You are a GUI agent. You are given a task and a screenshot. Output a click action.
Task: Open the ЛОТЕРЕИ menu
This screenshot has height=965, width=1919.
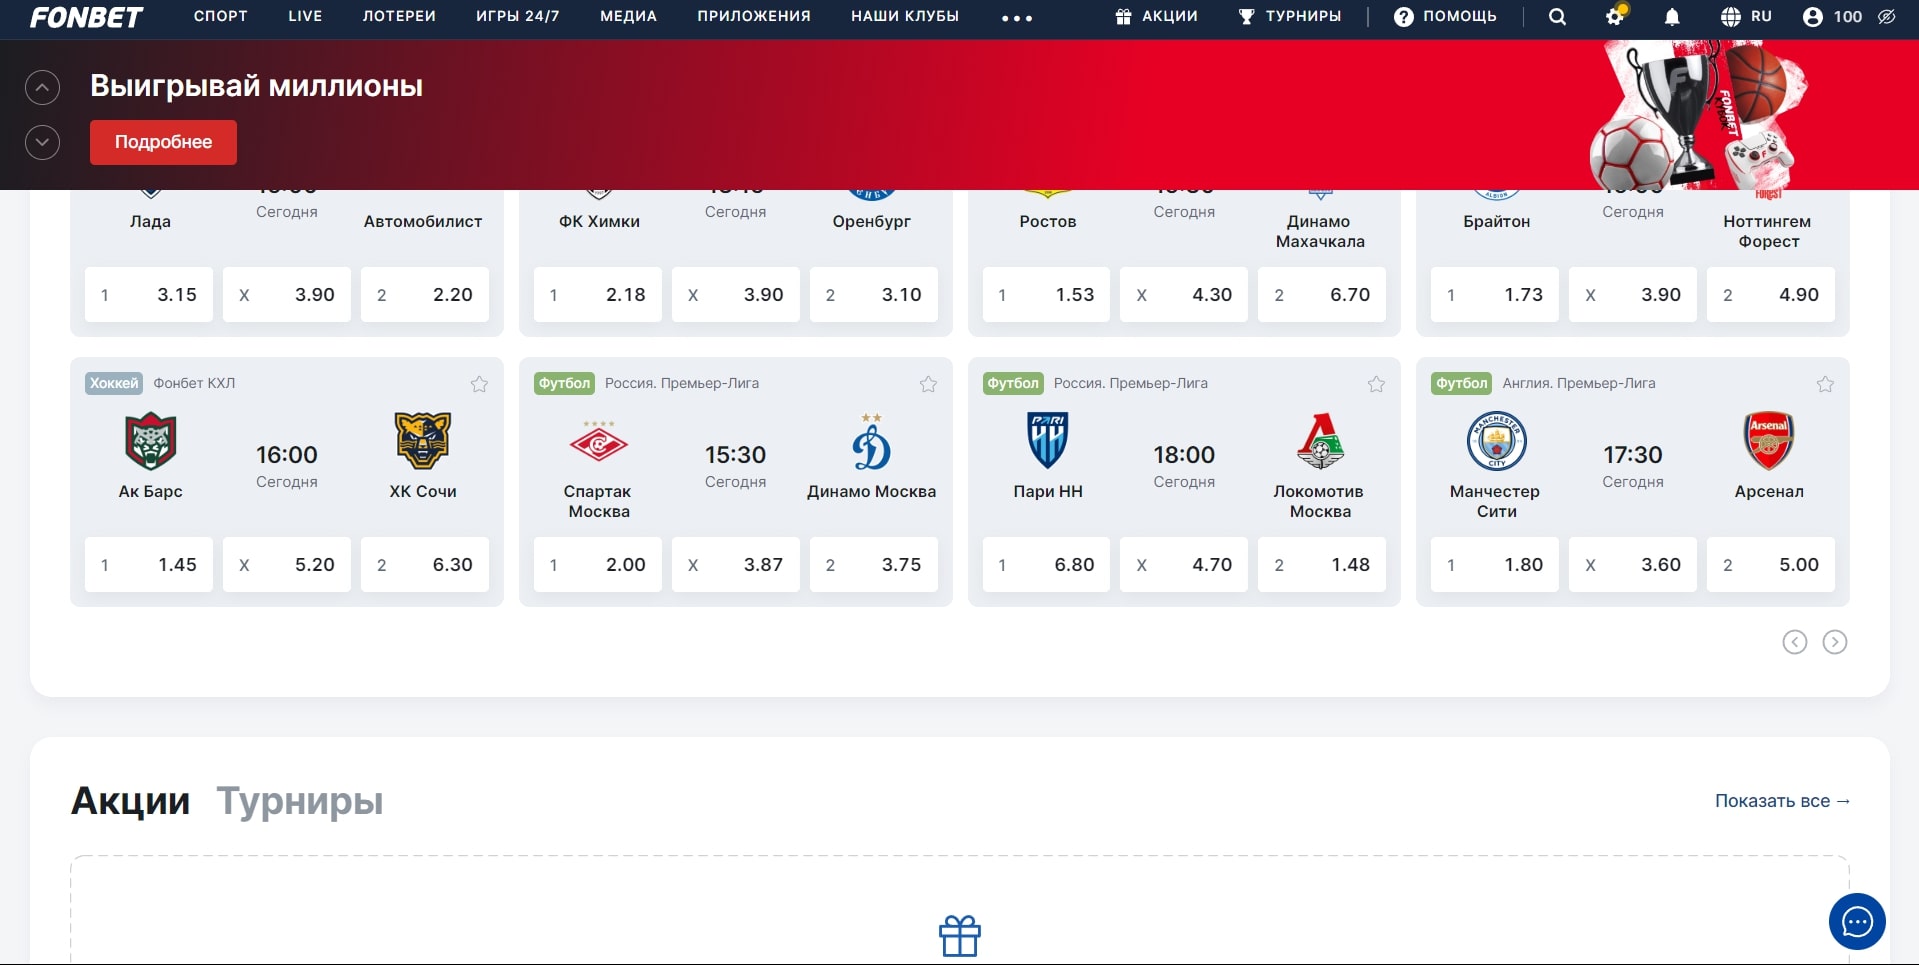coord(399,16)
